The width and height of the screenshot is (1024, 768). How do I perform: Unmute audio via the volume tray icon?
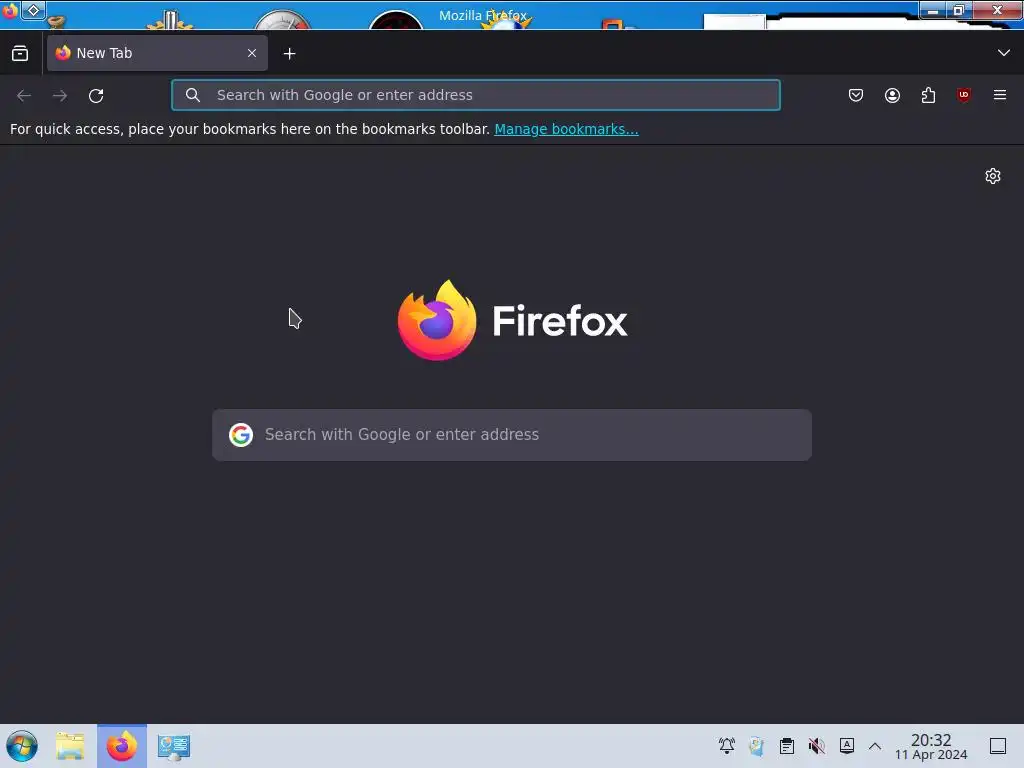pyautogui.click(x=816, y=746)
